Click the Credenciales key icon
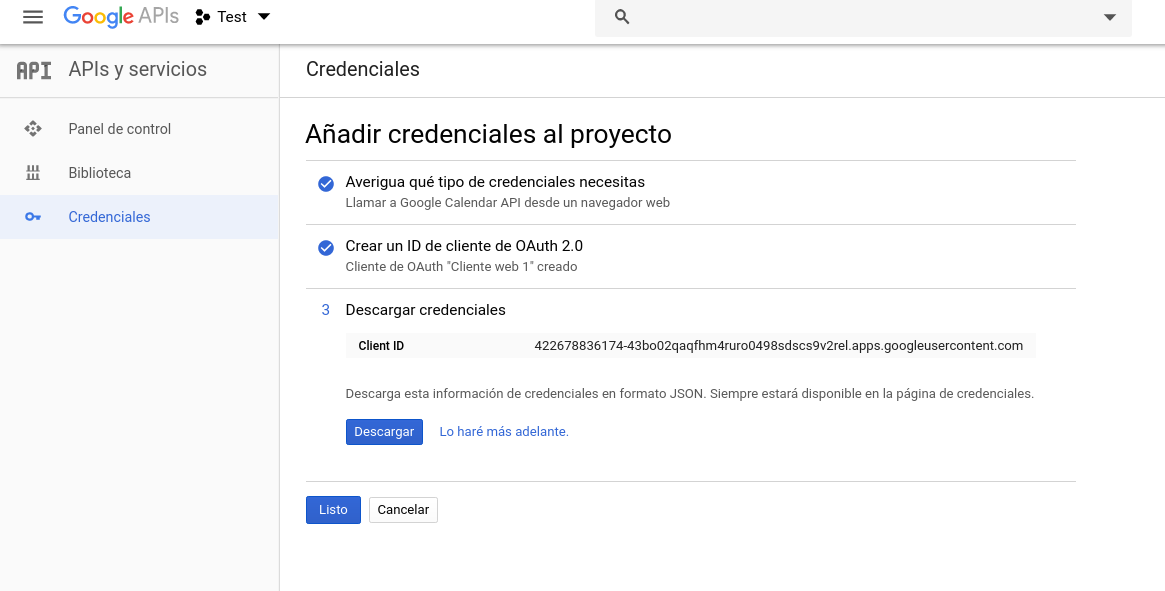 click(33, 217)
